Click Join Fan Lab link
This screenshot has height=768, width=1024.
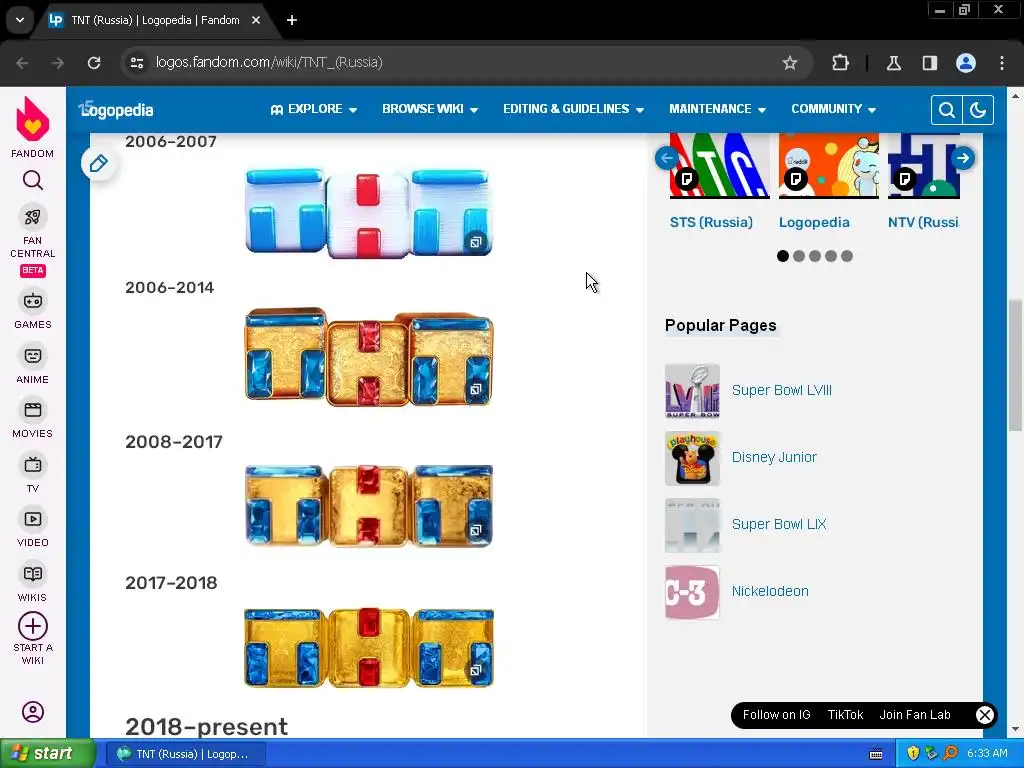915,714
